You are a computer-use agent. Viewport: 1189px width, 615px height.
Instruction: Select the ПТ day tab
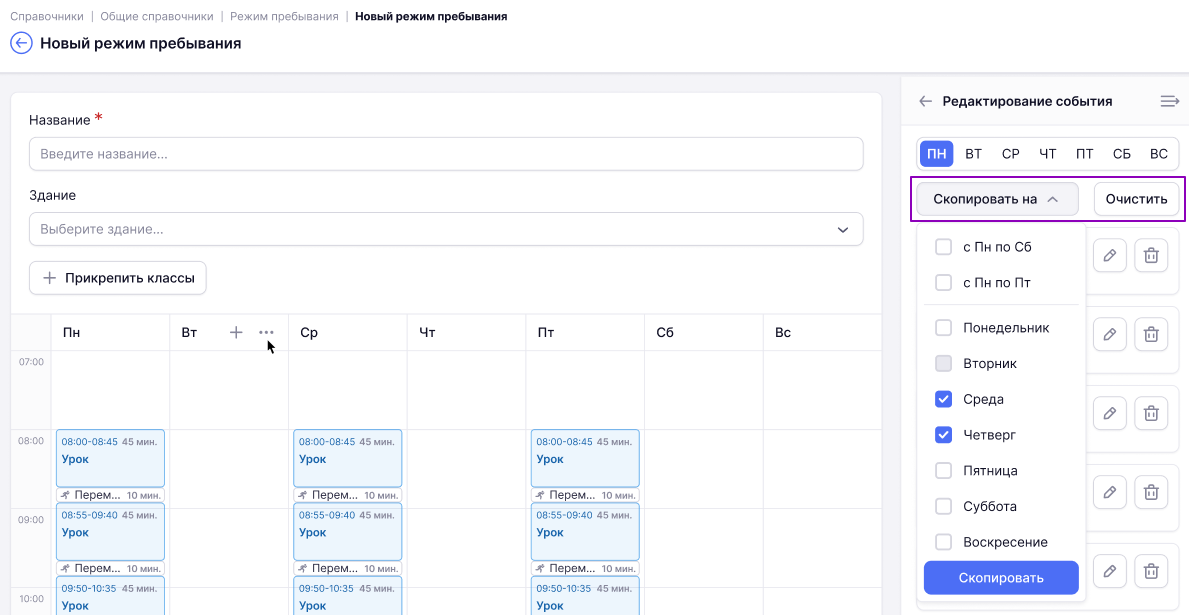[x=1084, y=154]
